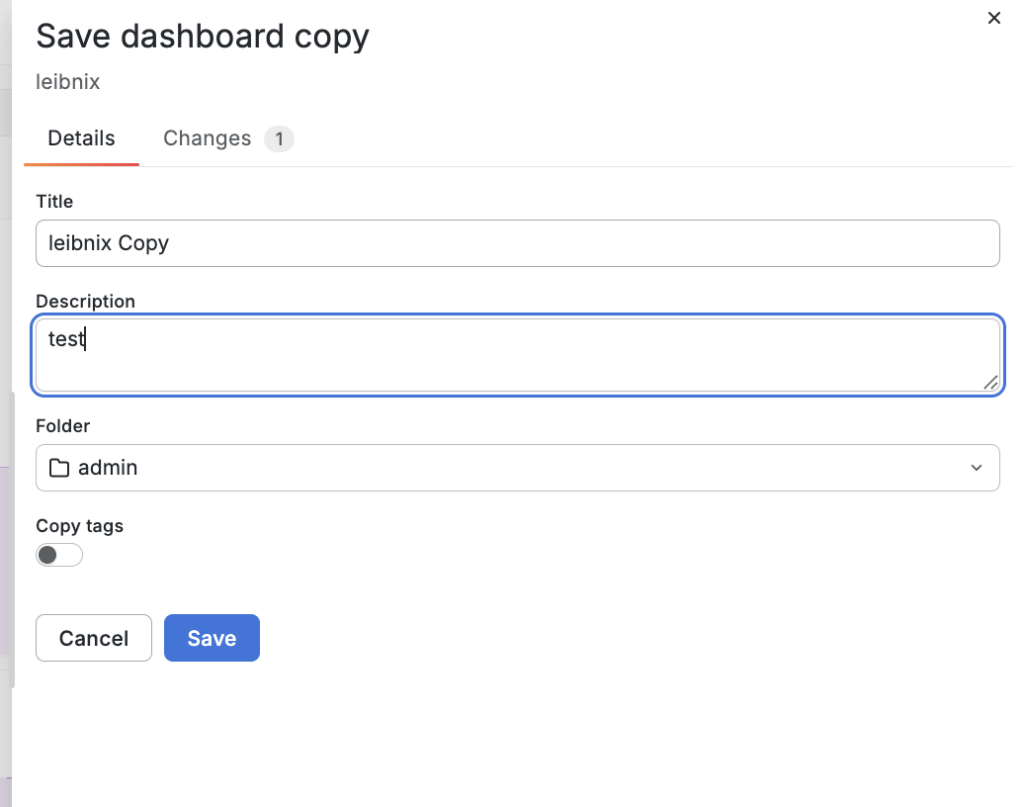Click the Title field label

pyautogui.click(x=54, y=201)
